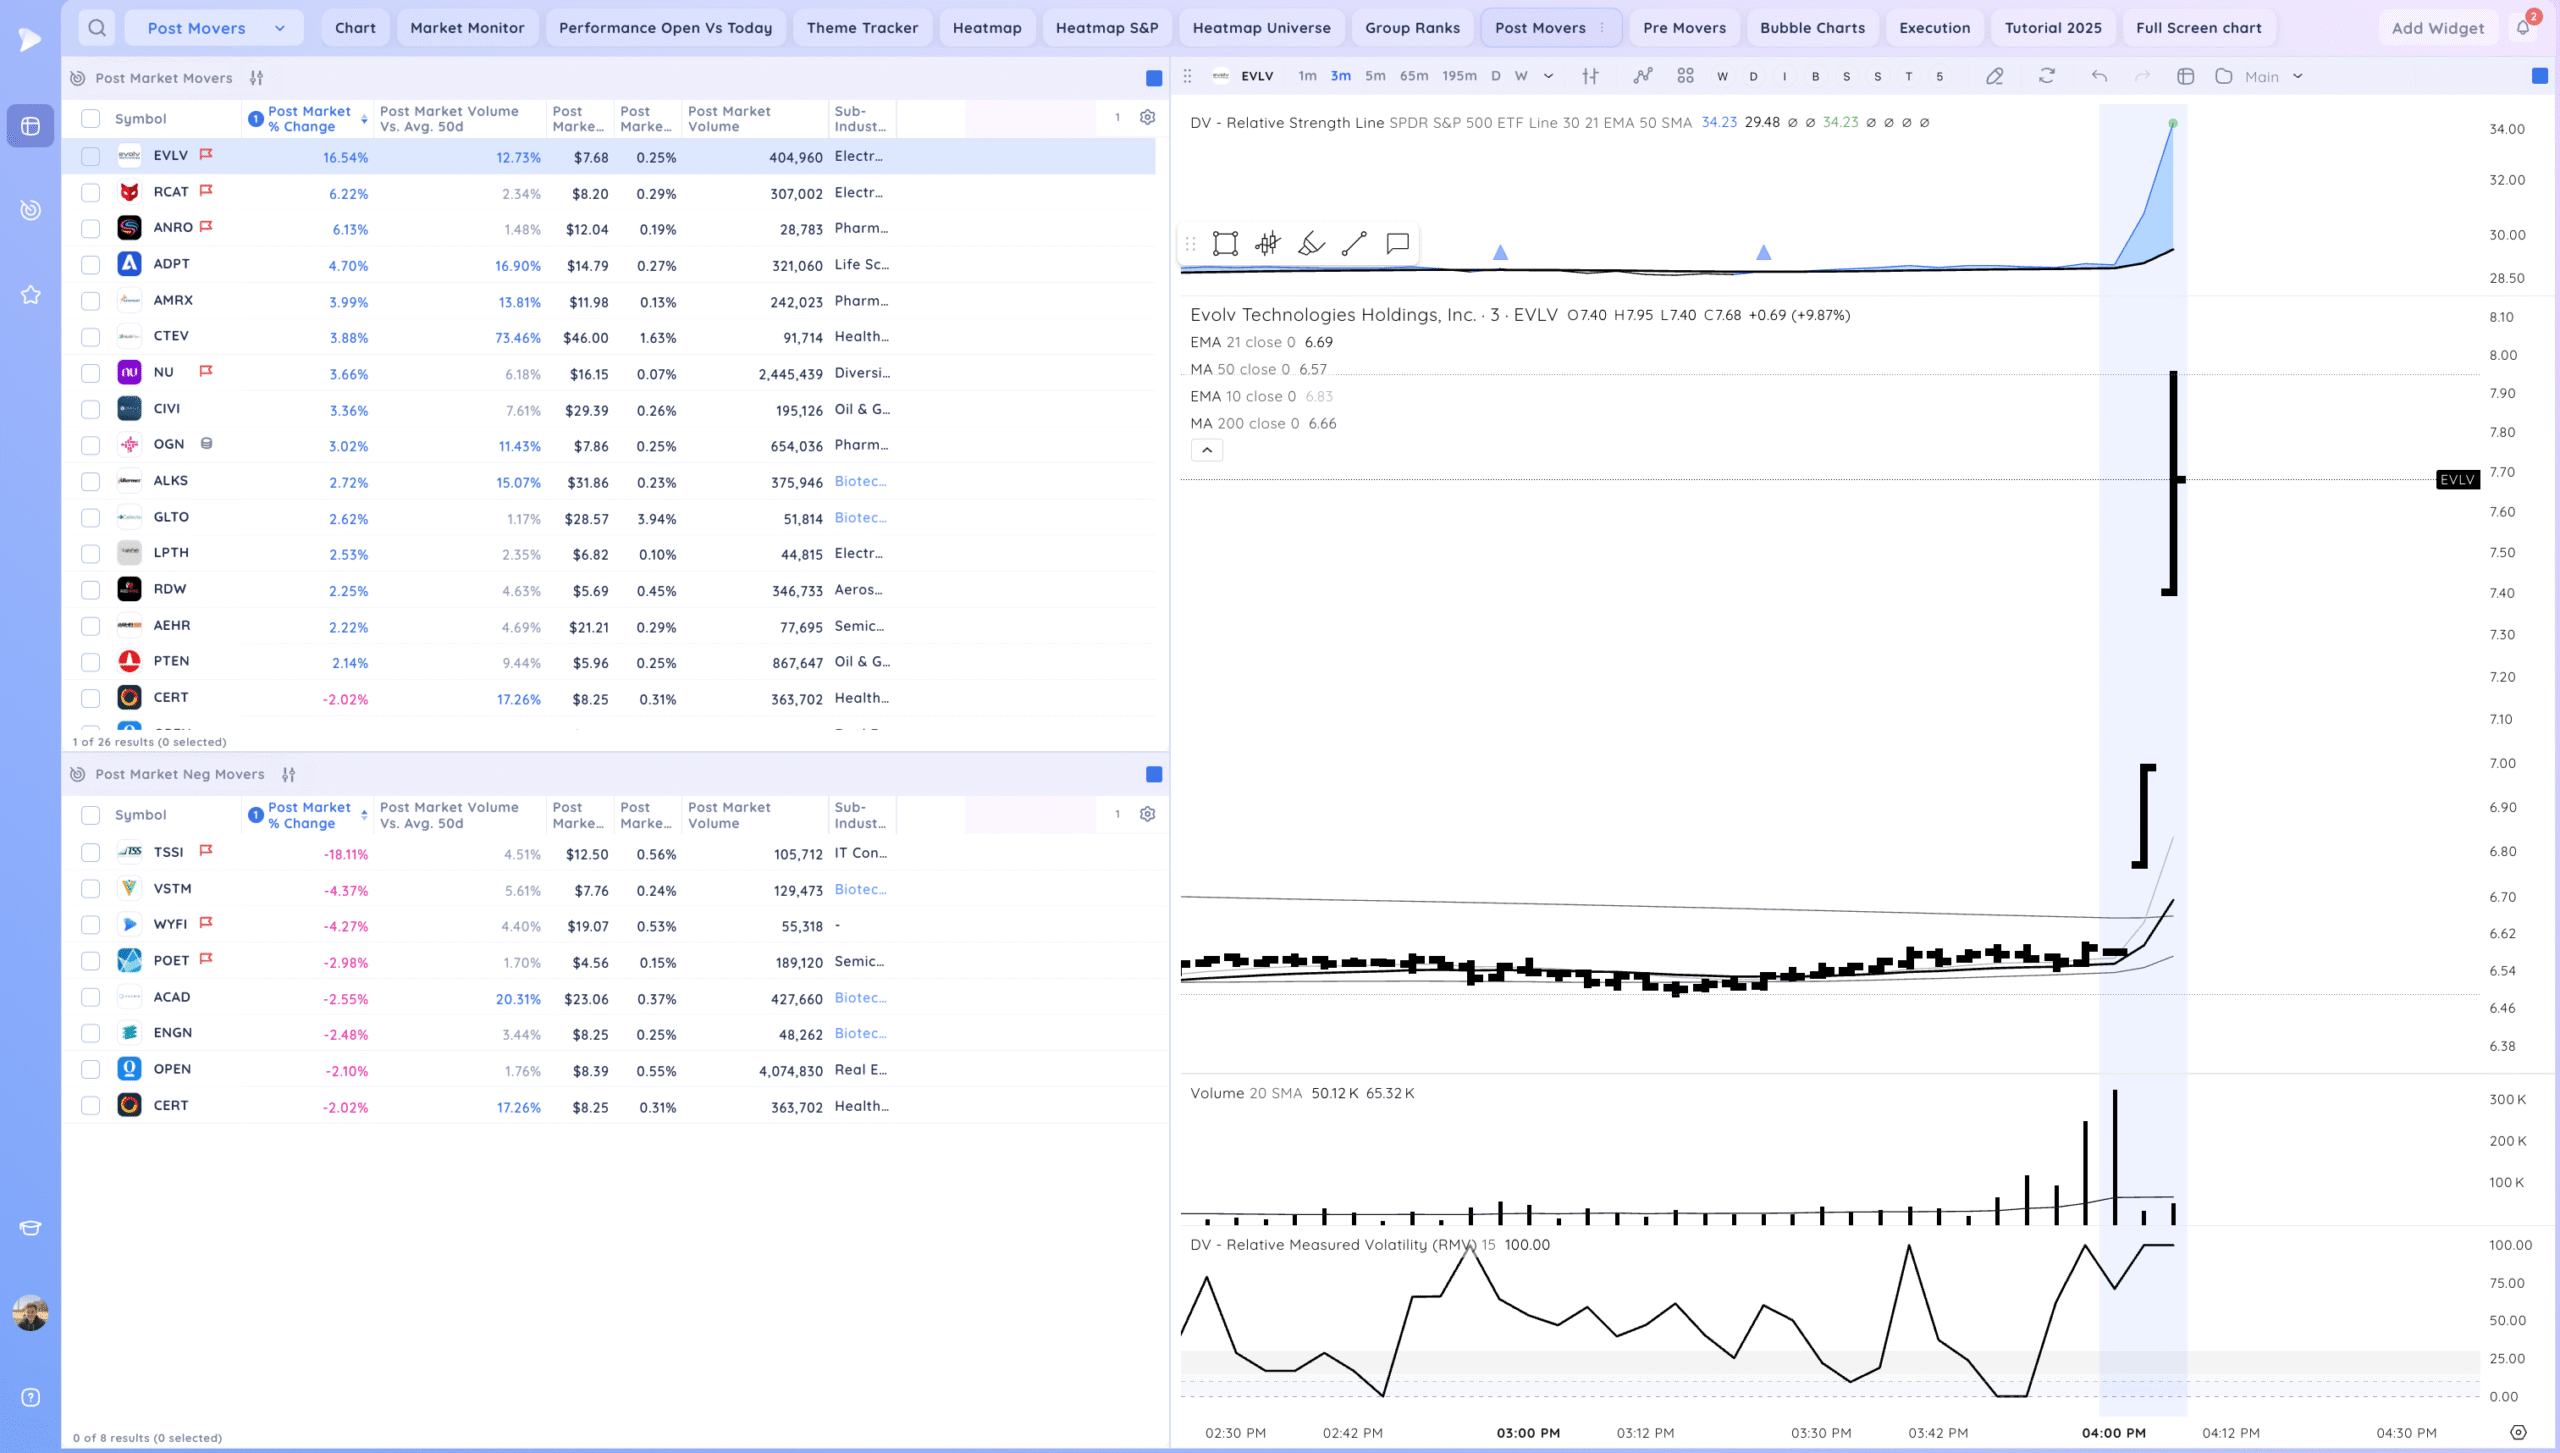This screenshot has height=1453, width=2560.
Task: Select the 5m timeframe button
Action: coord(1375,76)
